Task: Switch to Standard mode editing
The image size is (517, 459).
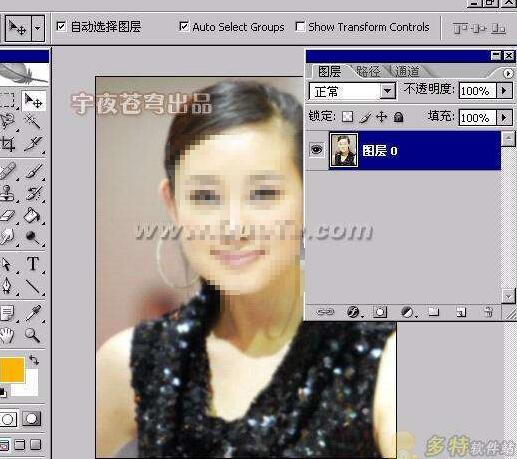Action: pyautogui.click(x=8, y=419)
